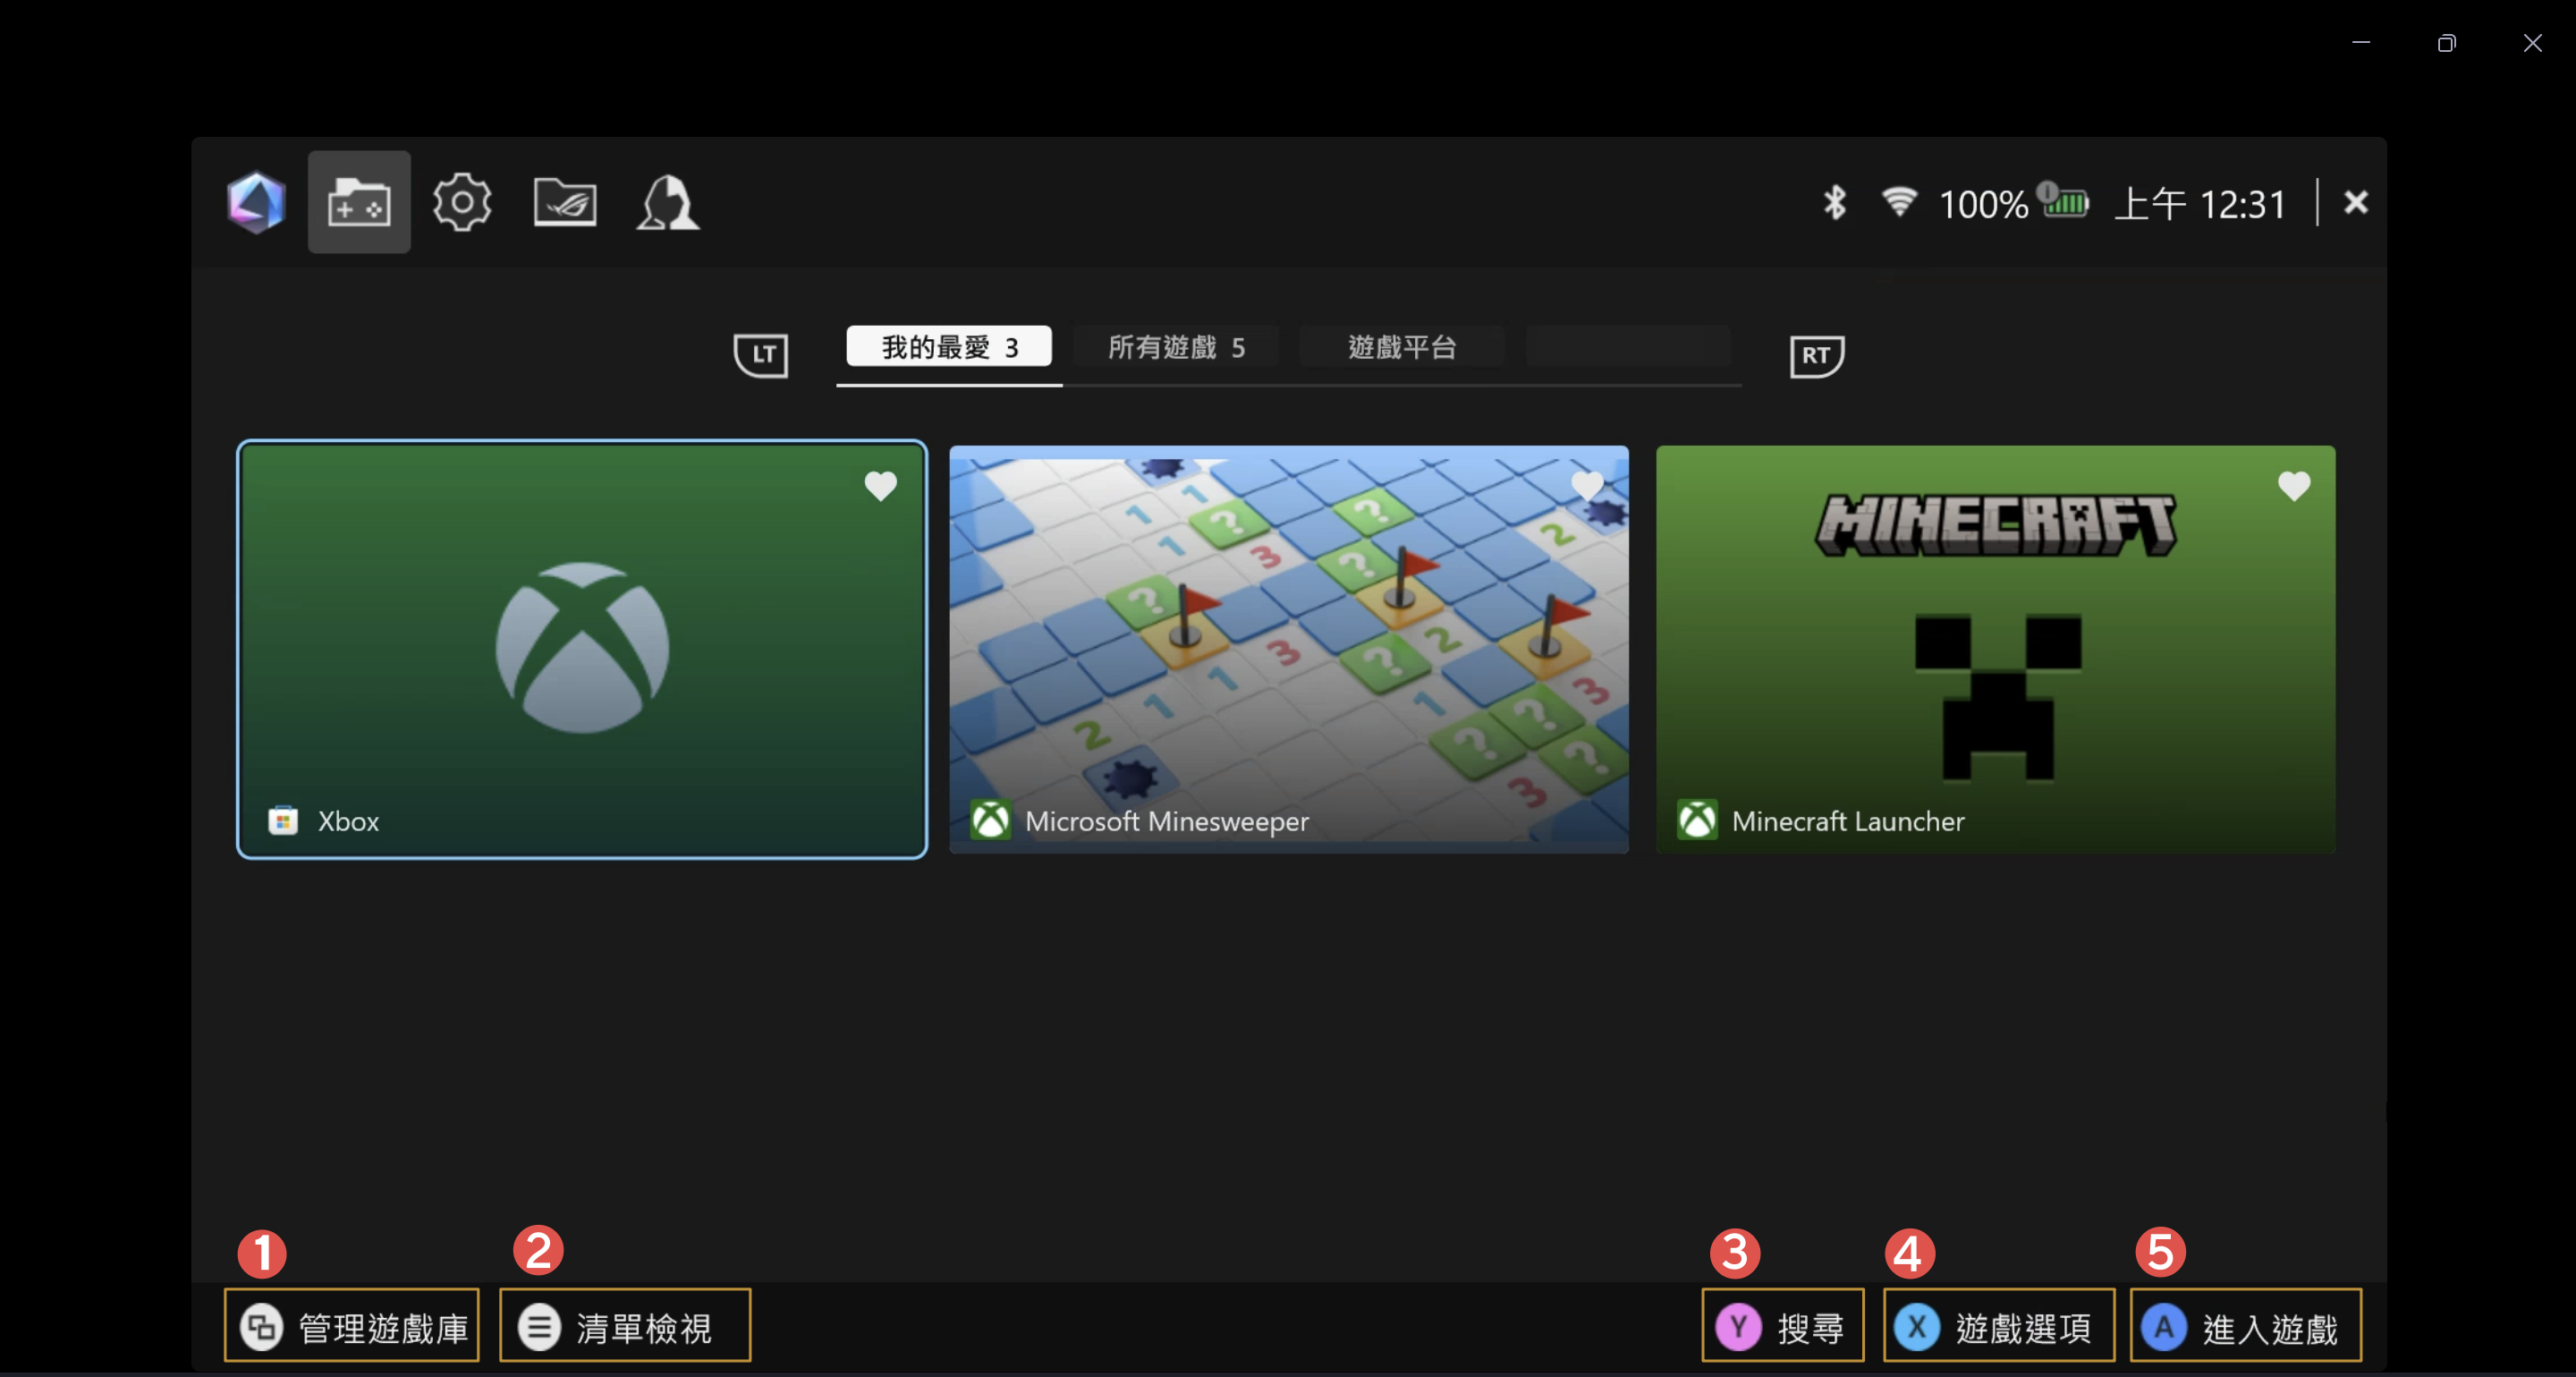Click the user profile headset icon
This screenshot has width=2576, height=1377.
668,203
